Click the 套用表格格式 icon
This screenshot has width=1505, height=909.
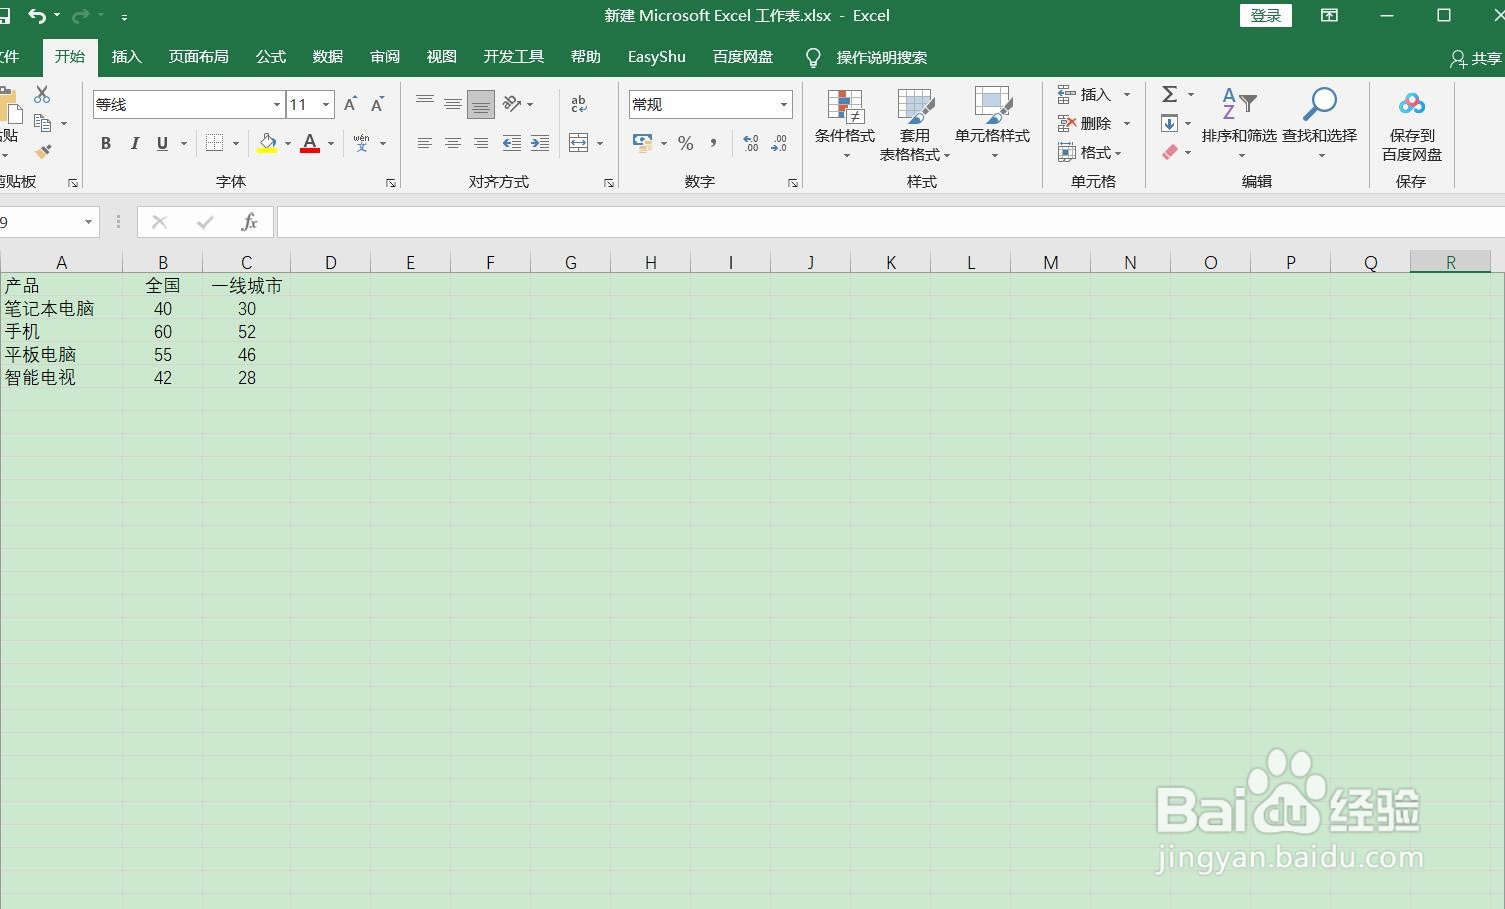pos(915,108)
